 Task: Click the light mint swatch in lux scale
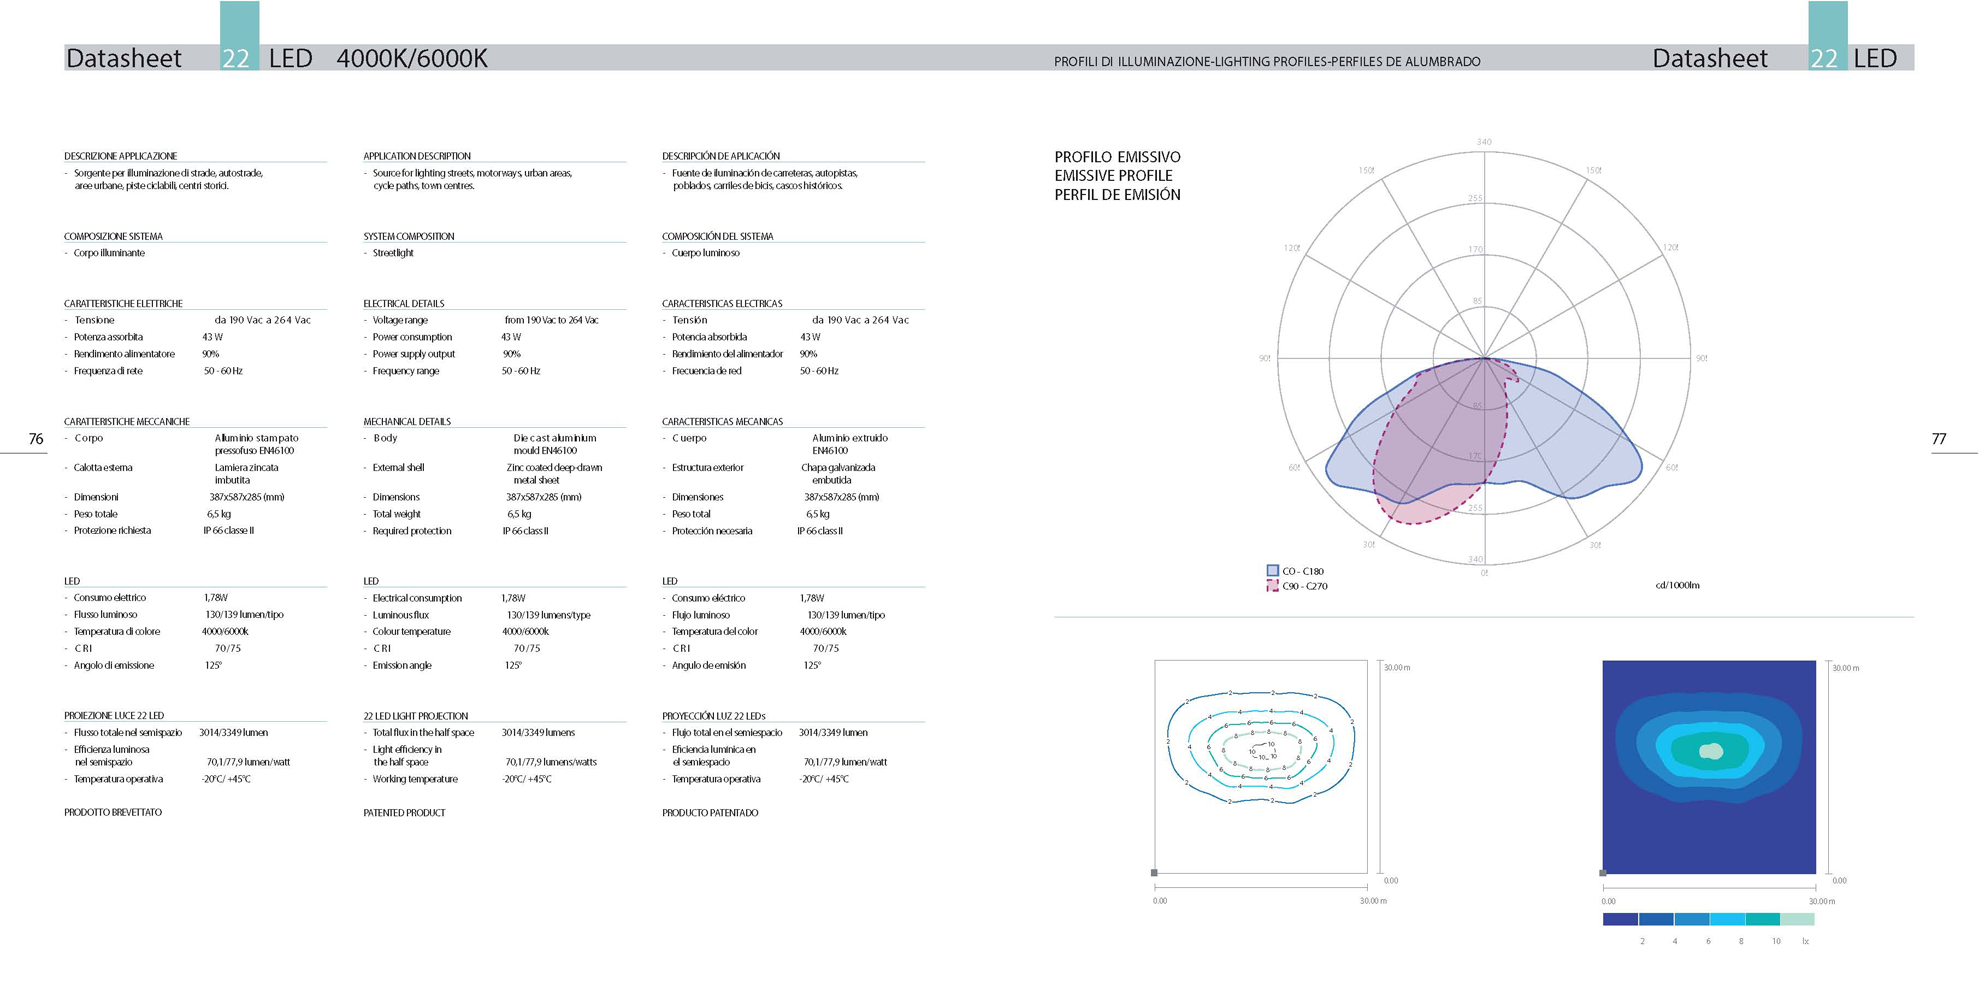(1797, 919)
